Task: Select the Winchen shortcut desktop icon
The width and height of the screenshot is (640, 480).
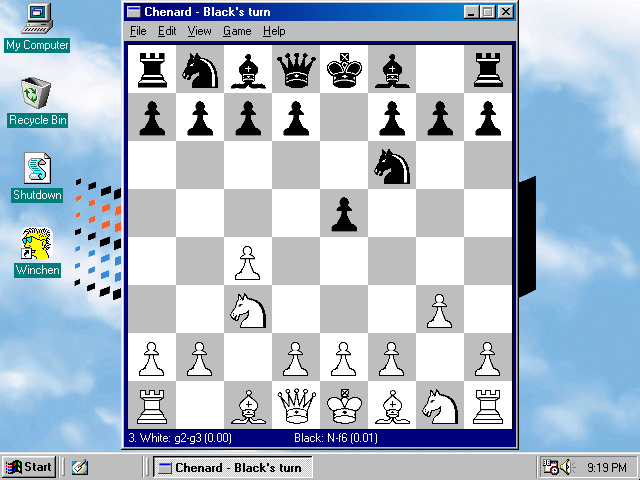Action: (x=37, y=252)
